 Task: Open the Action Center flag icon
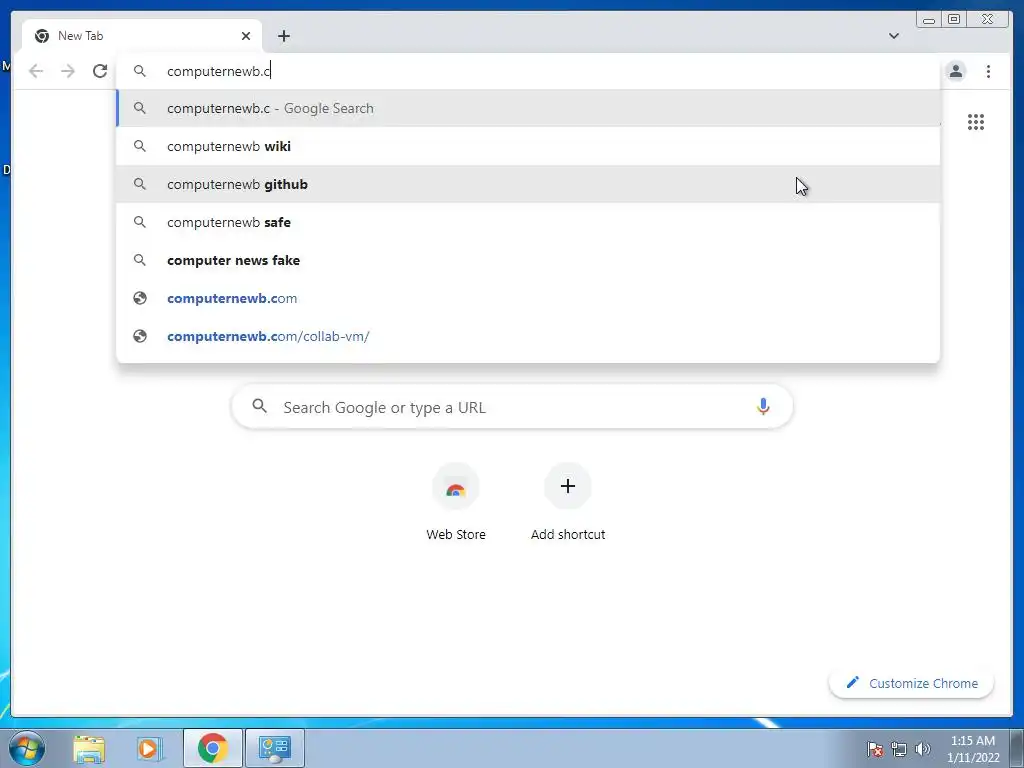click(875, 749)
